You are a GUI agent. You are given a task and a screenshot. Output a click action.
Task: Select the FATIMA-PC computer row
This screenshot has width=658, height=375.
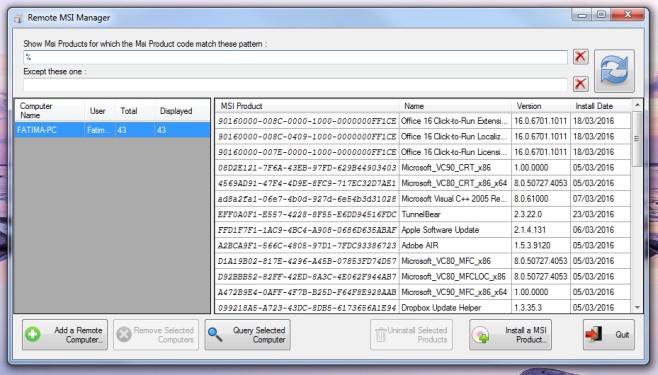(112, 130)
